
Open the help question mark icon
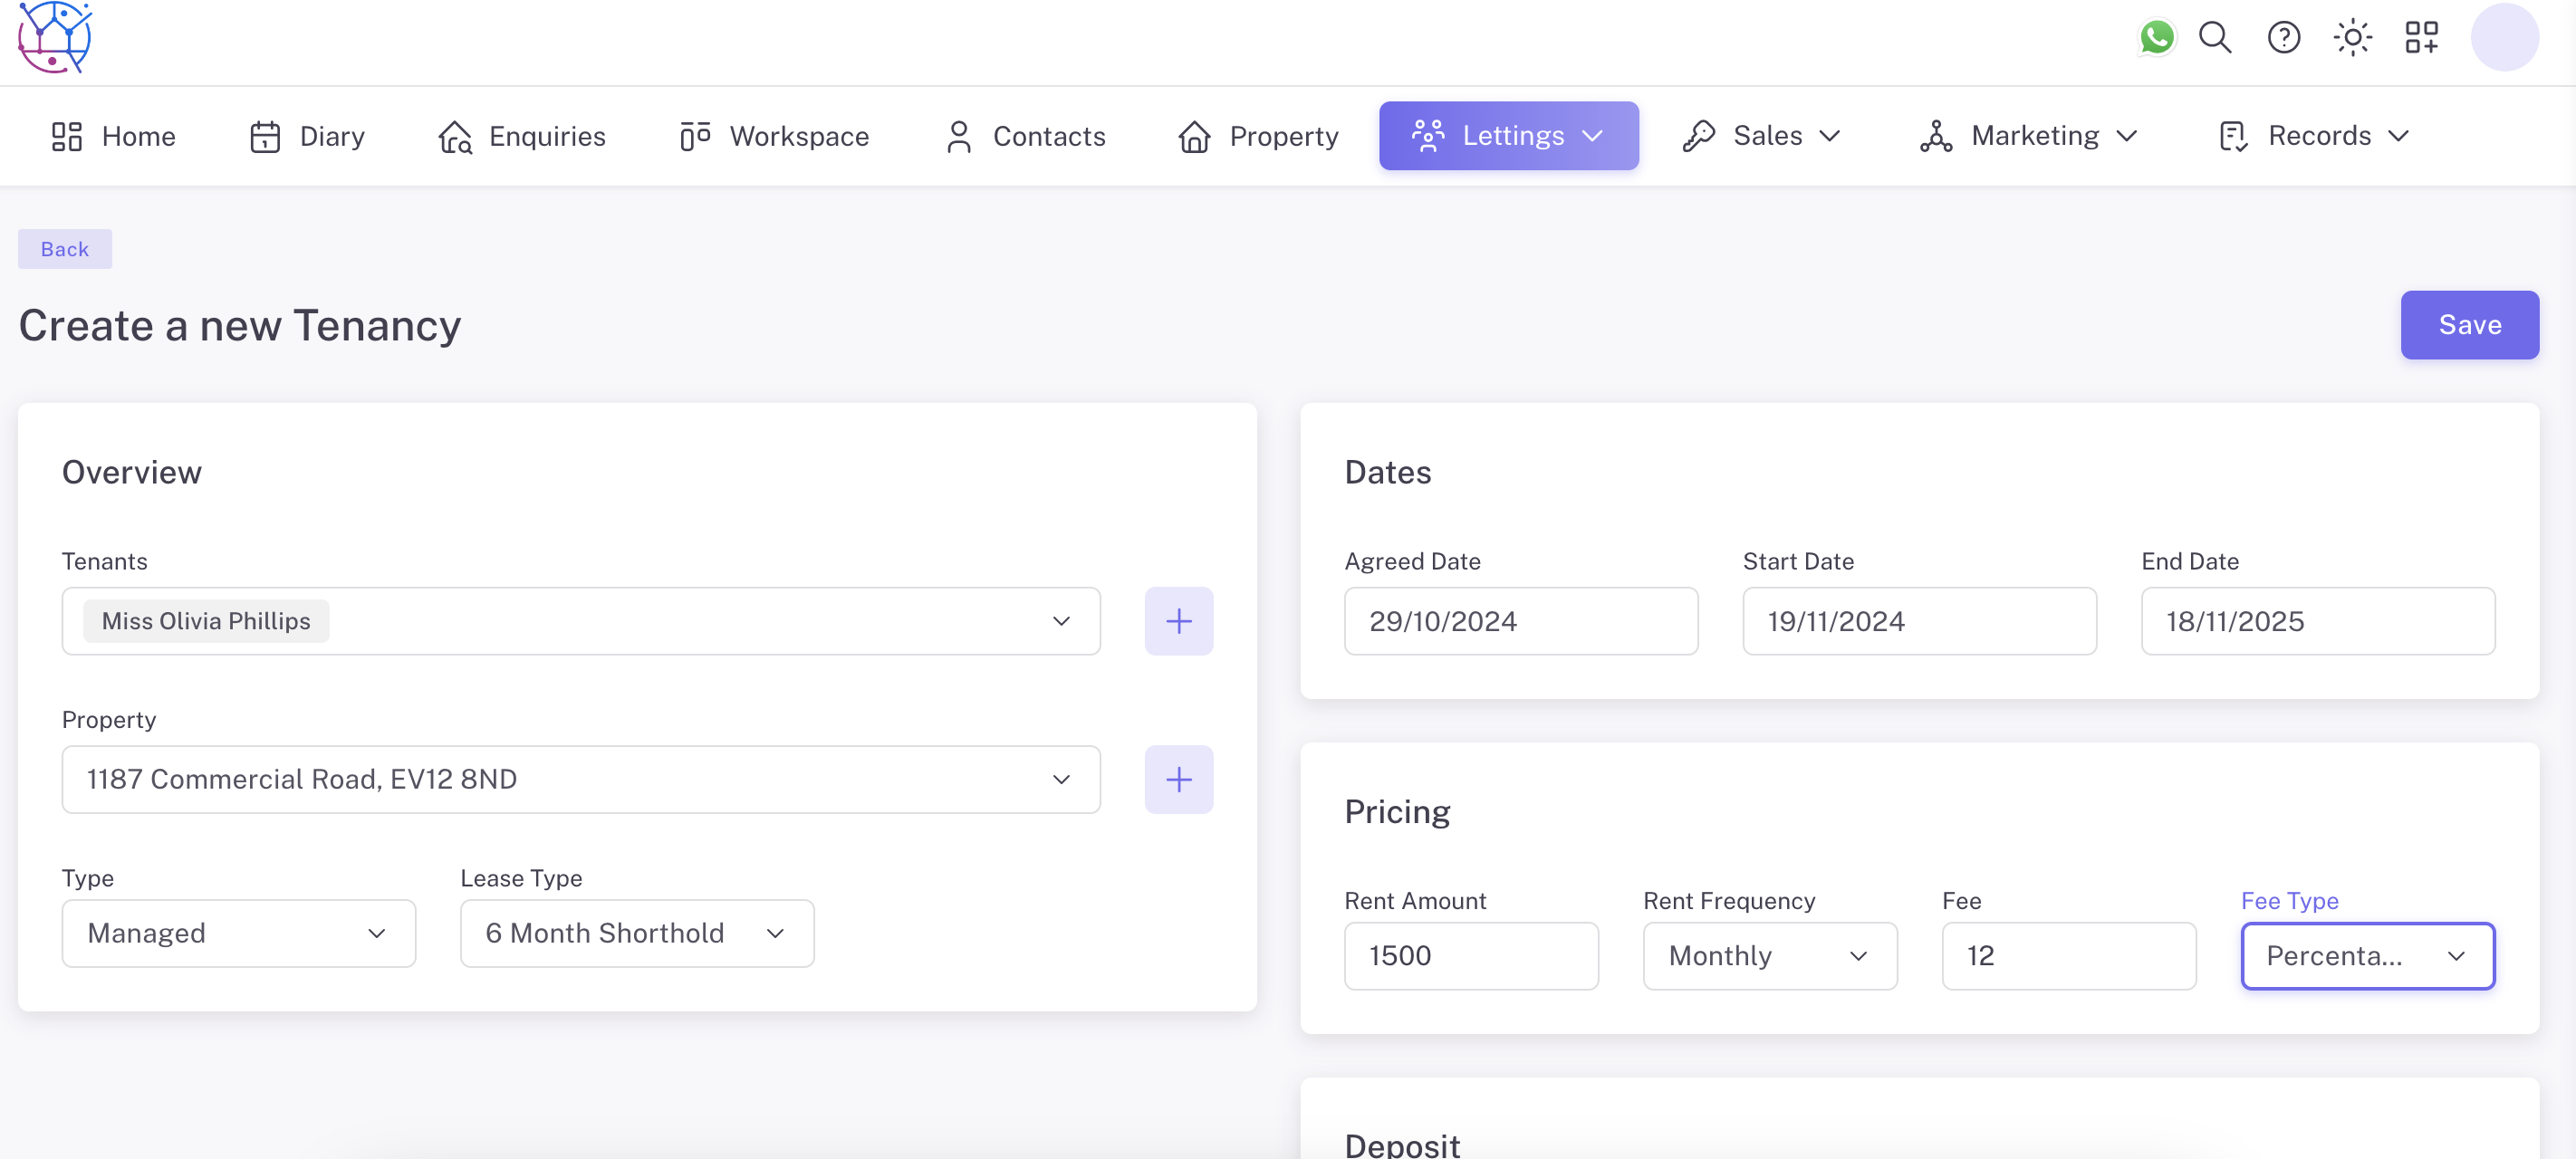(x=2283, y=38)
